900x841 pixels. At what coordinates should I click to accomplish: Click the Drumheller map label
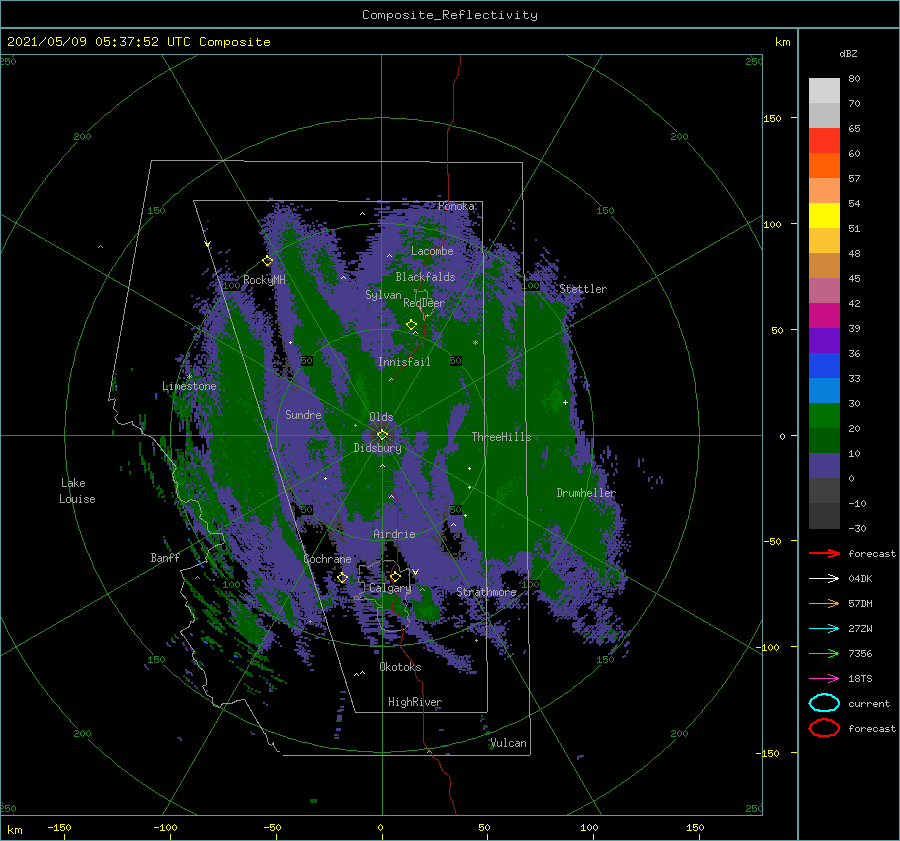click(586, 493)
